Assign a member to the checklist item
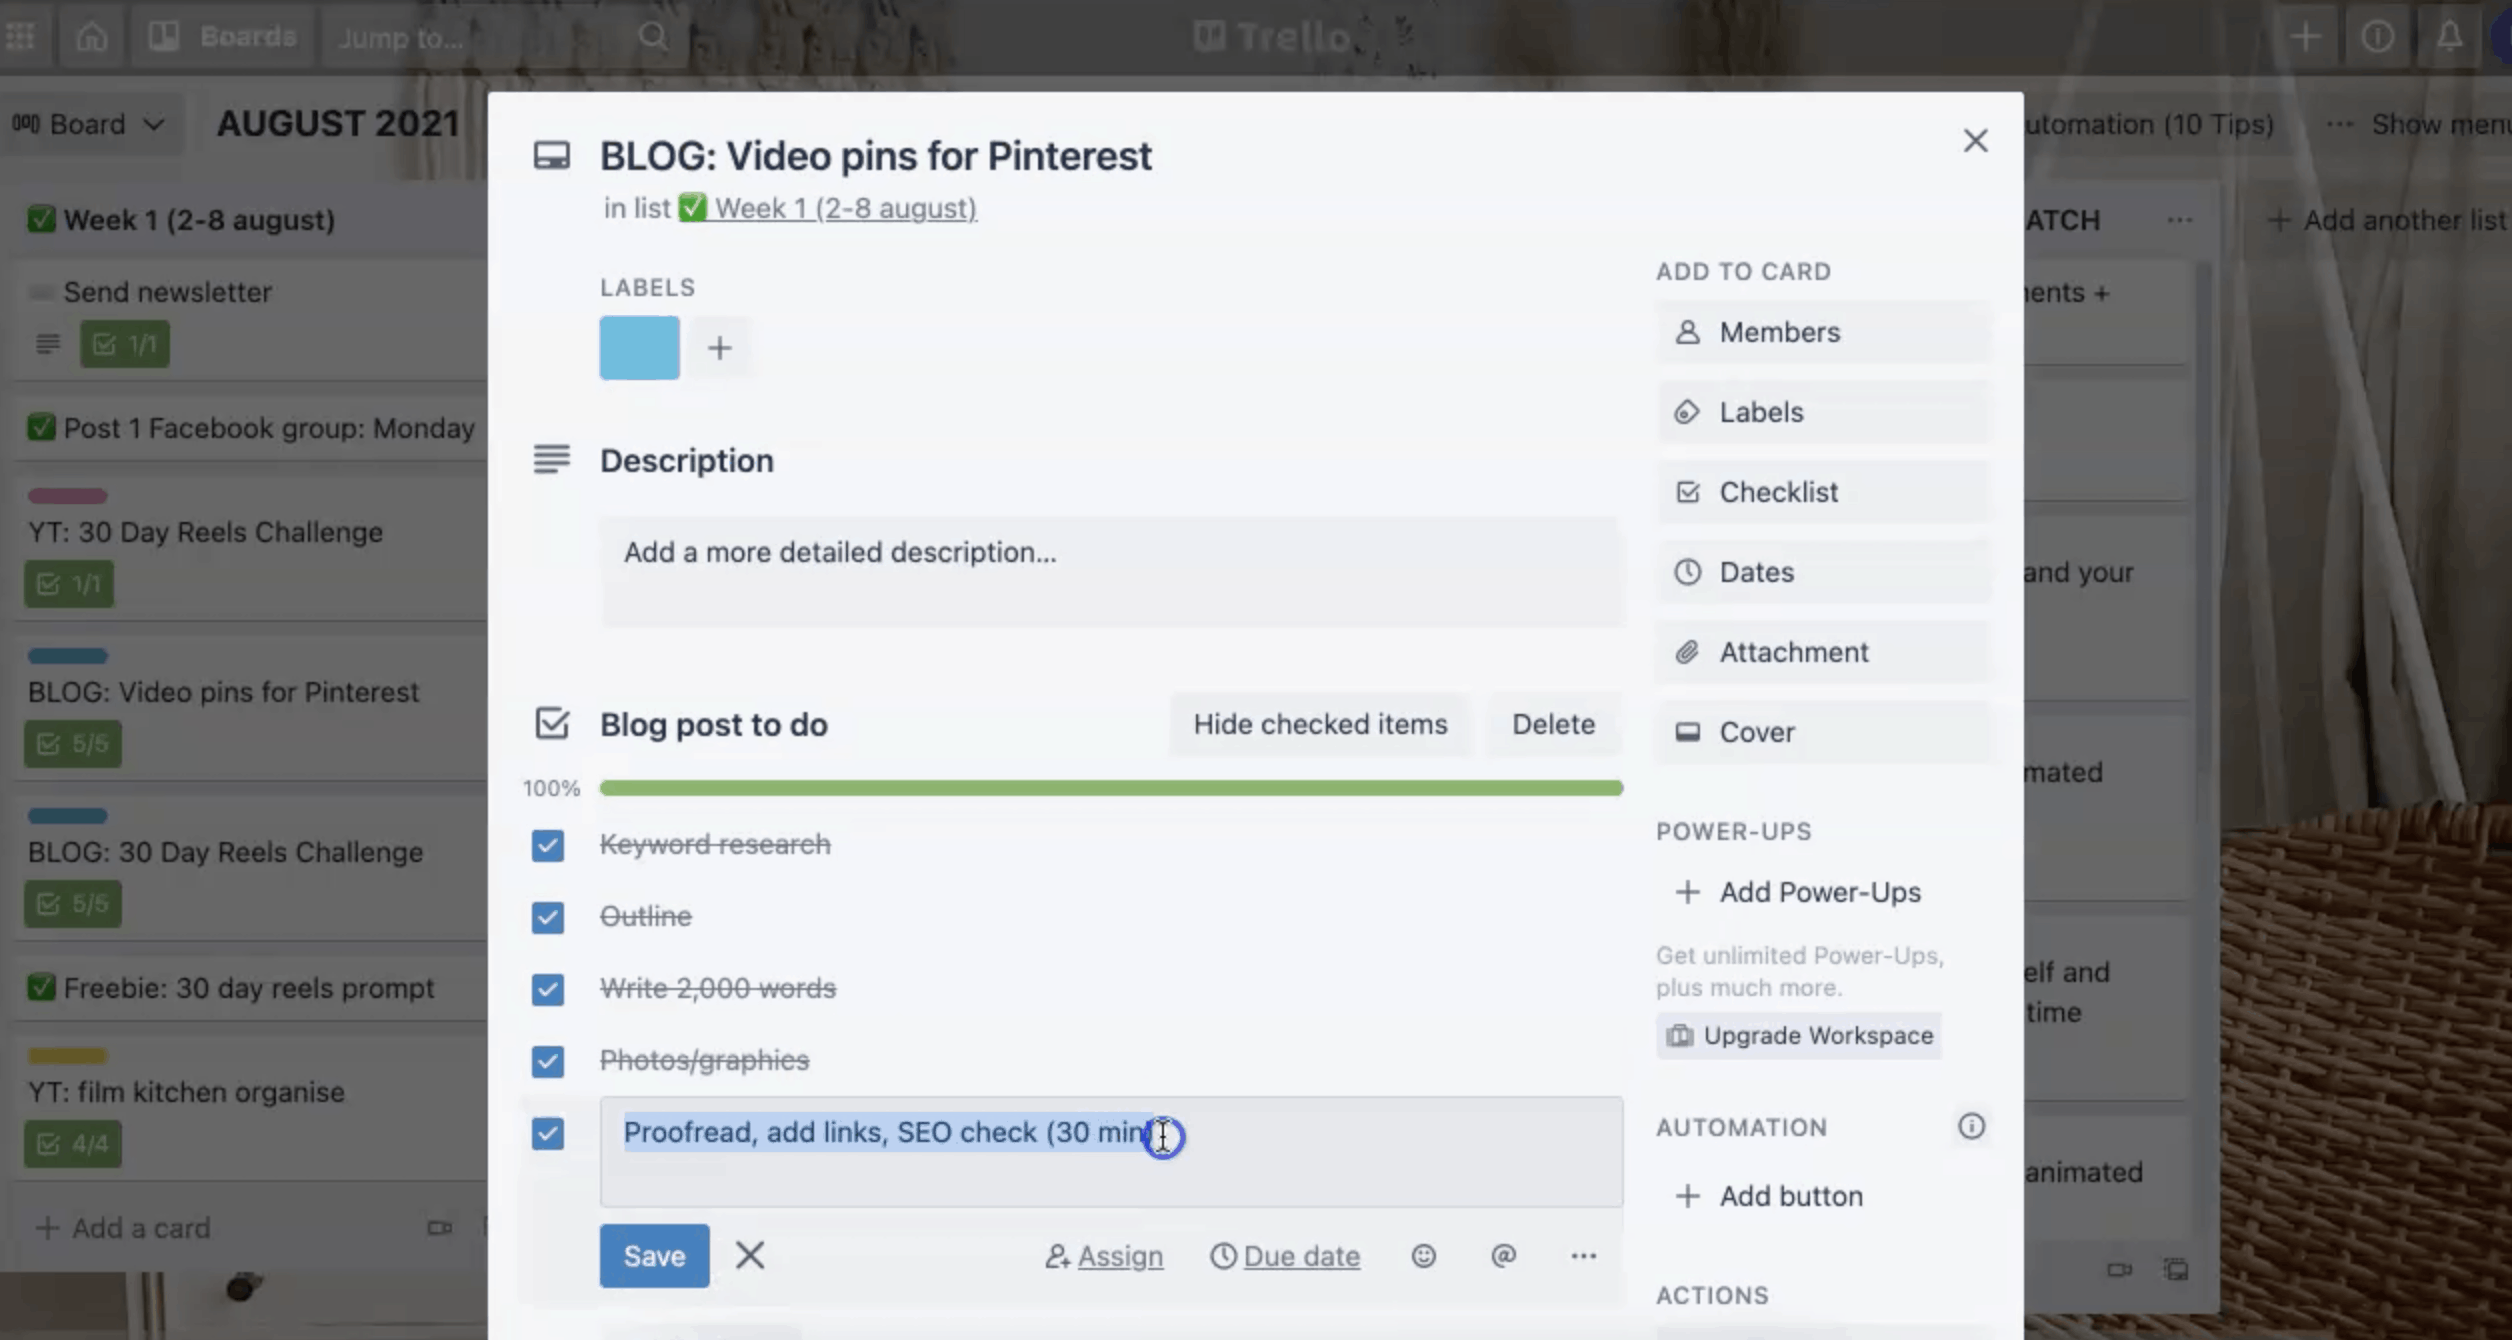The height and width of the screenshot is (1340, 2512). (1104, 1256)
